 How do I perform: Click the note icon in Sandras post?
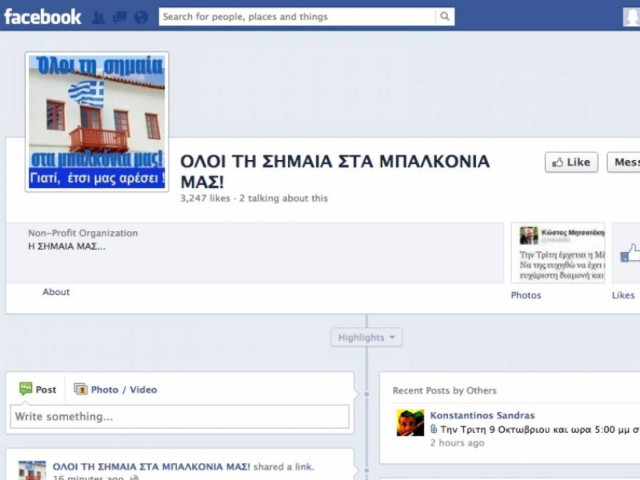pos(434,429)
